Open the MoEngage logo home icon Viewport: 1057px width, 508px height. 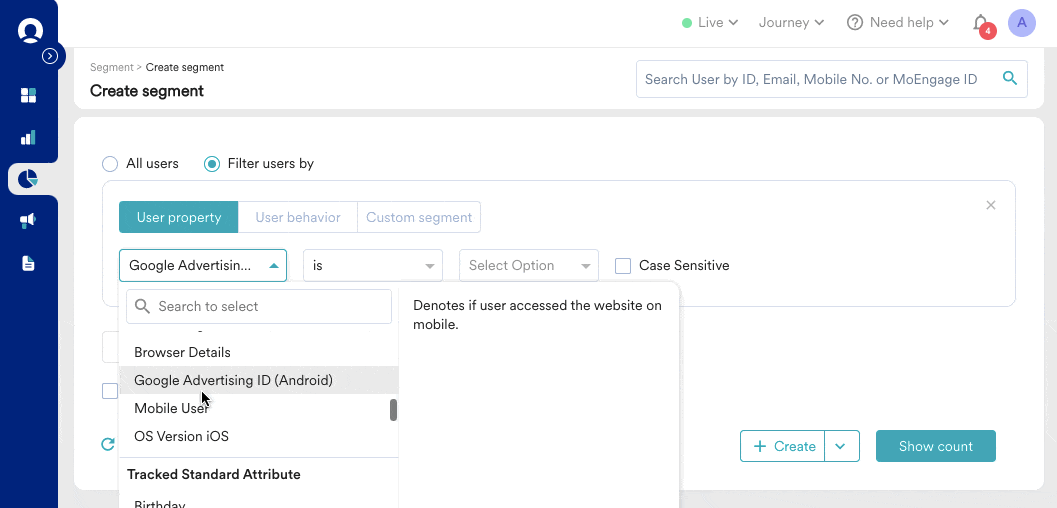(x=30, y=30)
